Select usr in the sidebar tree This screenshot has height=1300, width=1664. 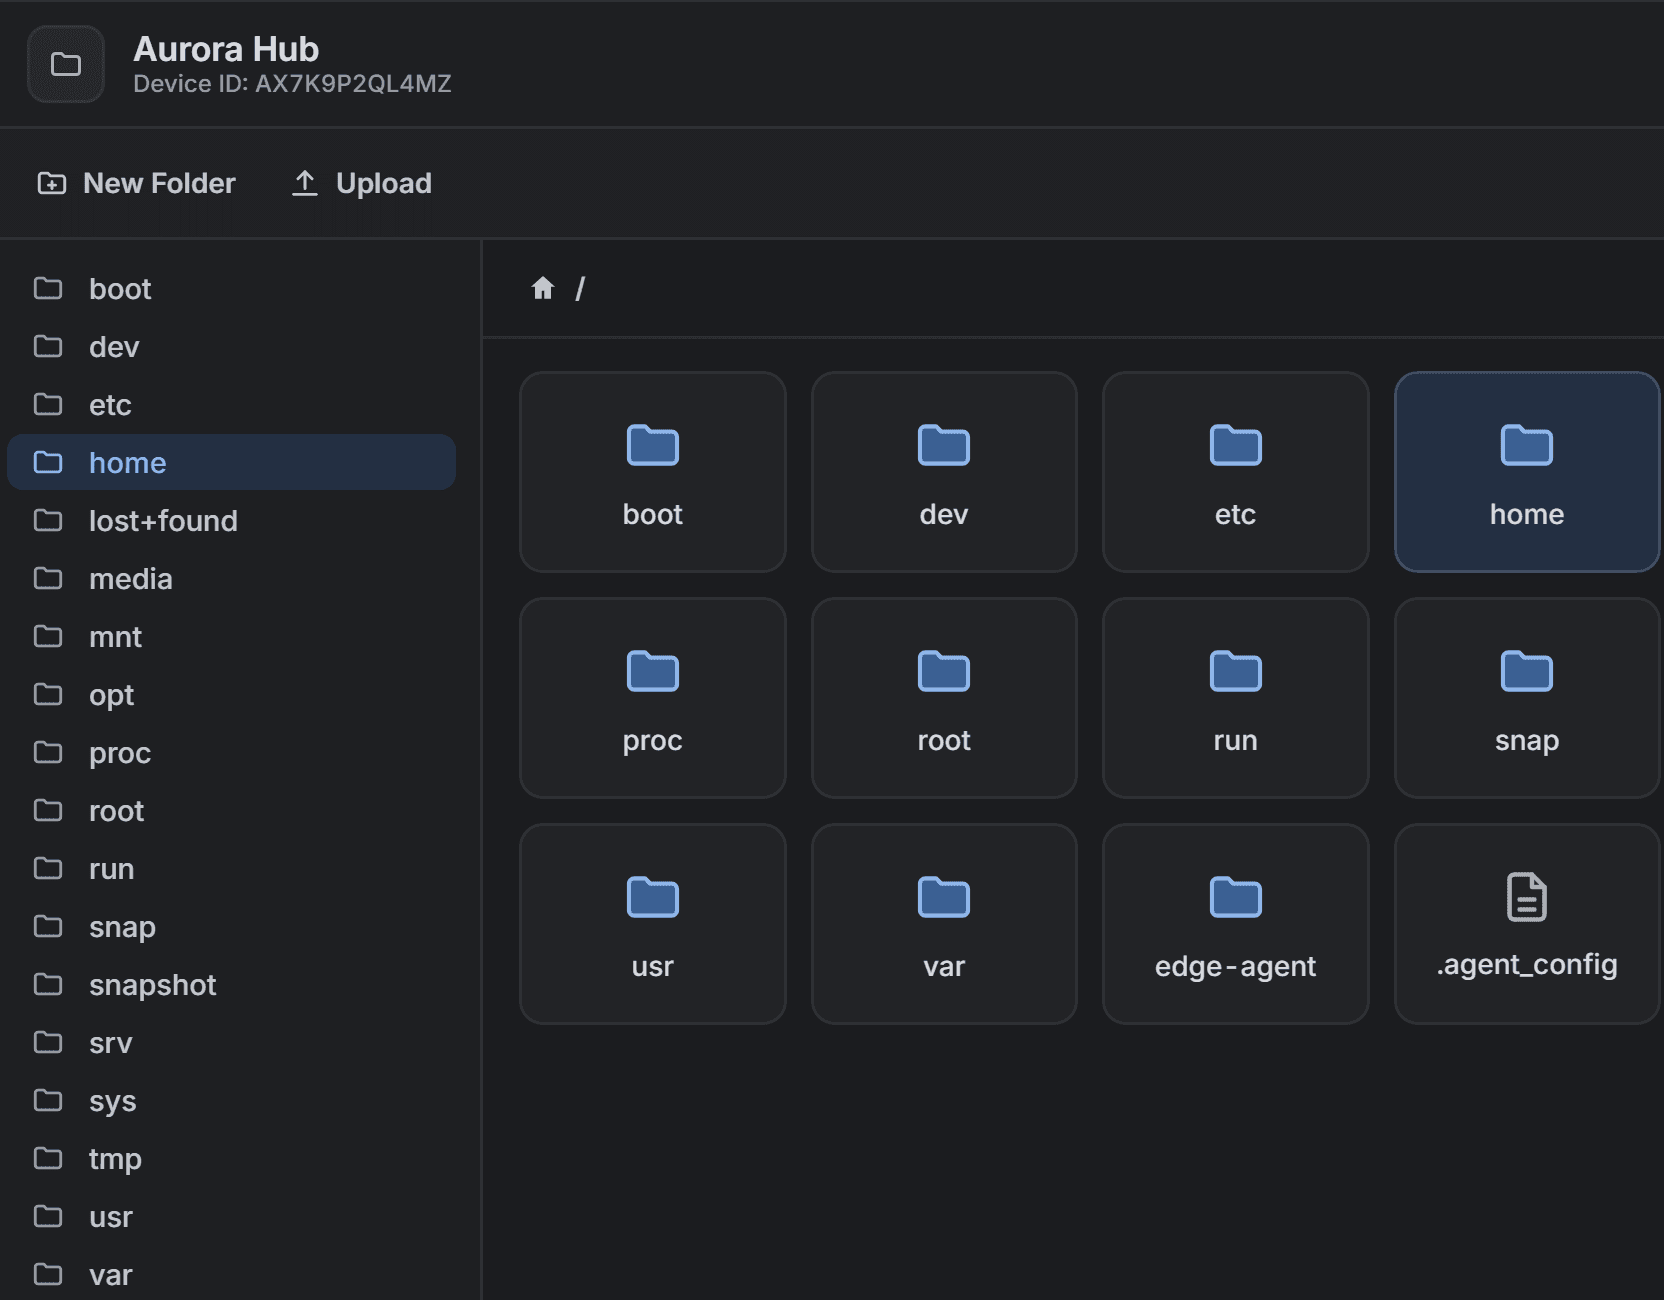[232, 1217]
